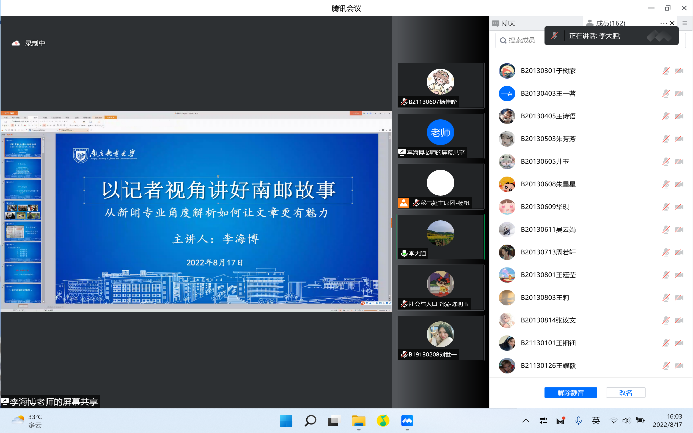Open the taskbar search icon
The height and width of the screenshot is (433, 693).
pos(310,421)
